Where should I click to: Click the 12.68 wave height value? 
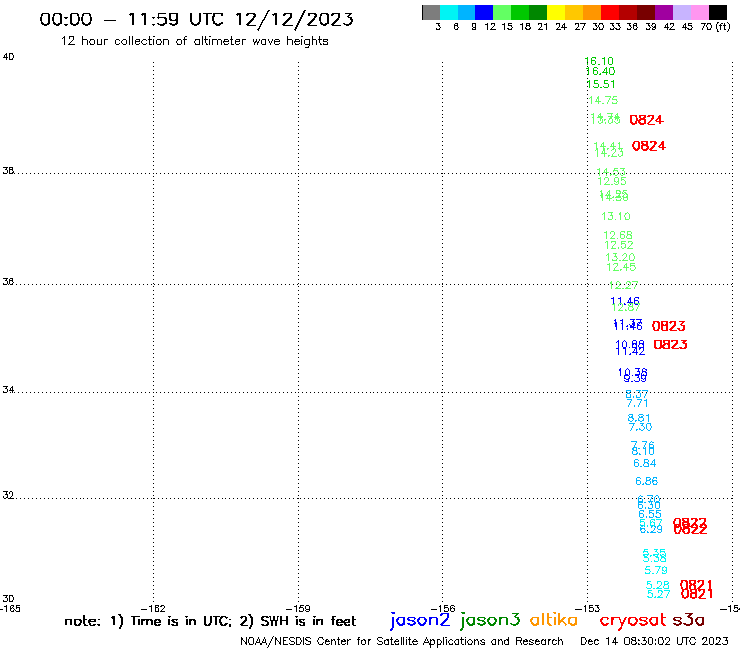coord(618,235)
